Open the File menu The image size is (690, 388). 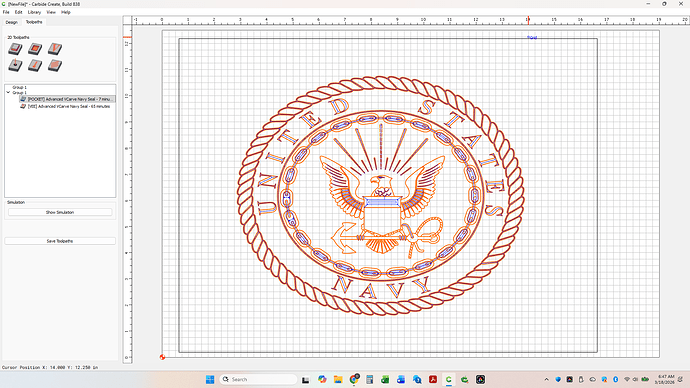[6, 12]
